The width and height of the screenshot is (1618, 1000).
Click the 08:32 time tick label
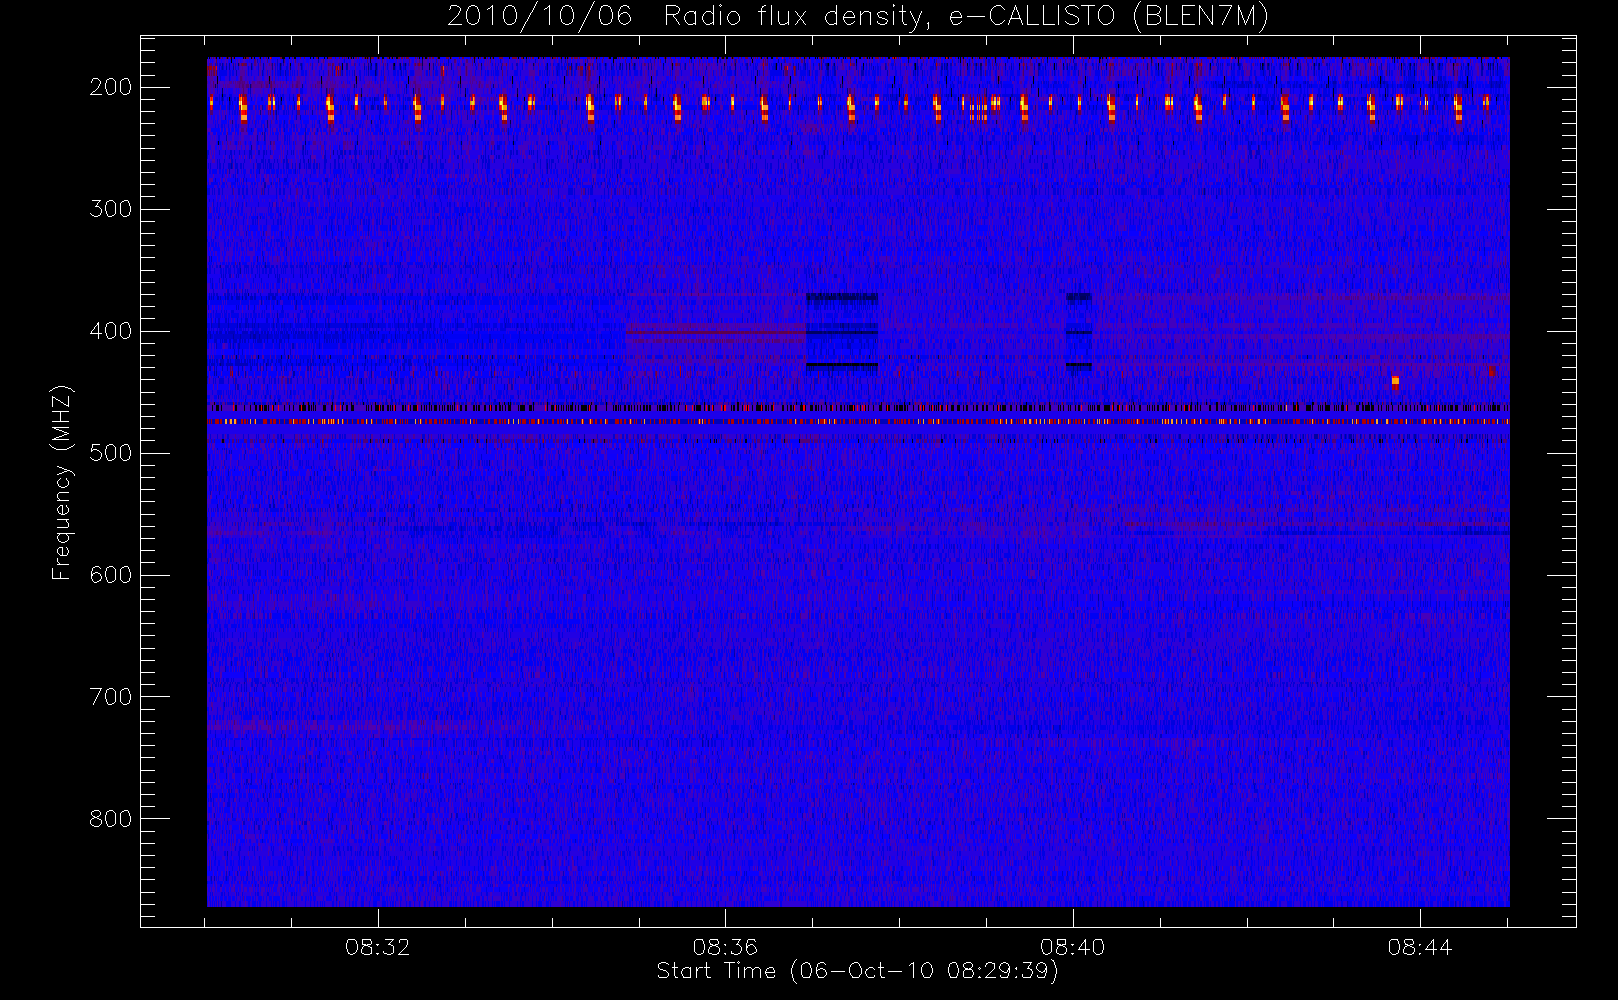[x=378, y=947]
